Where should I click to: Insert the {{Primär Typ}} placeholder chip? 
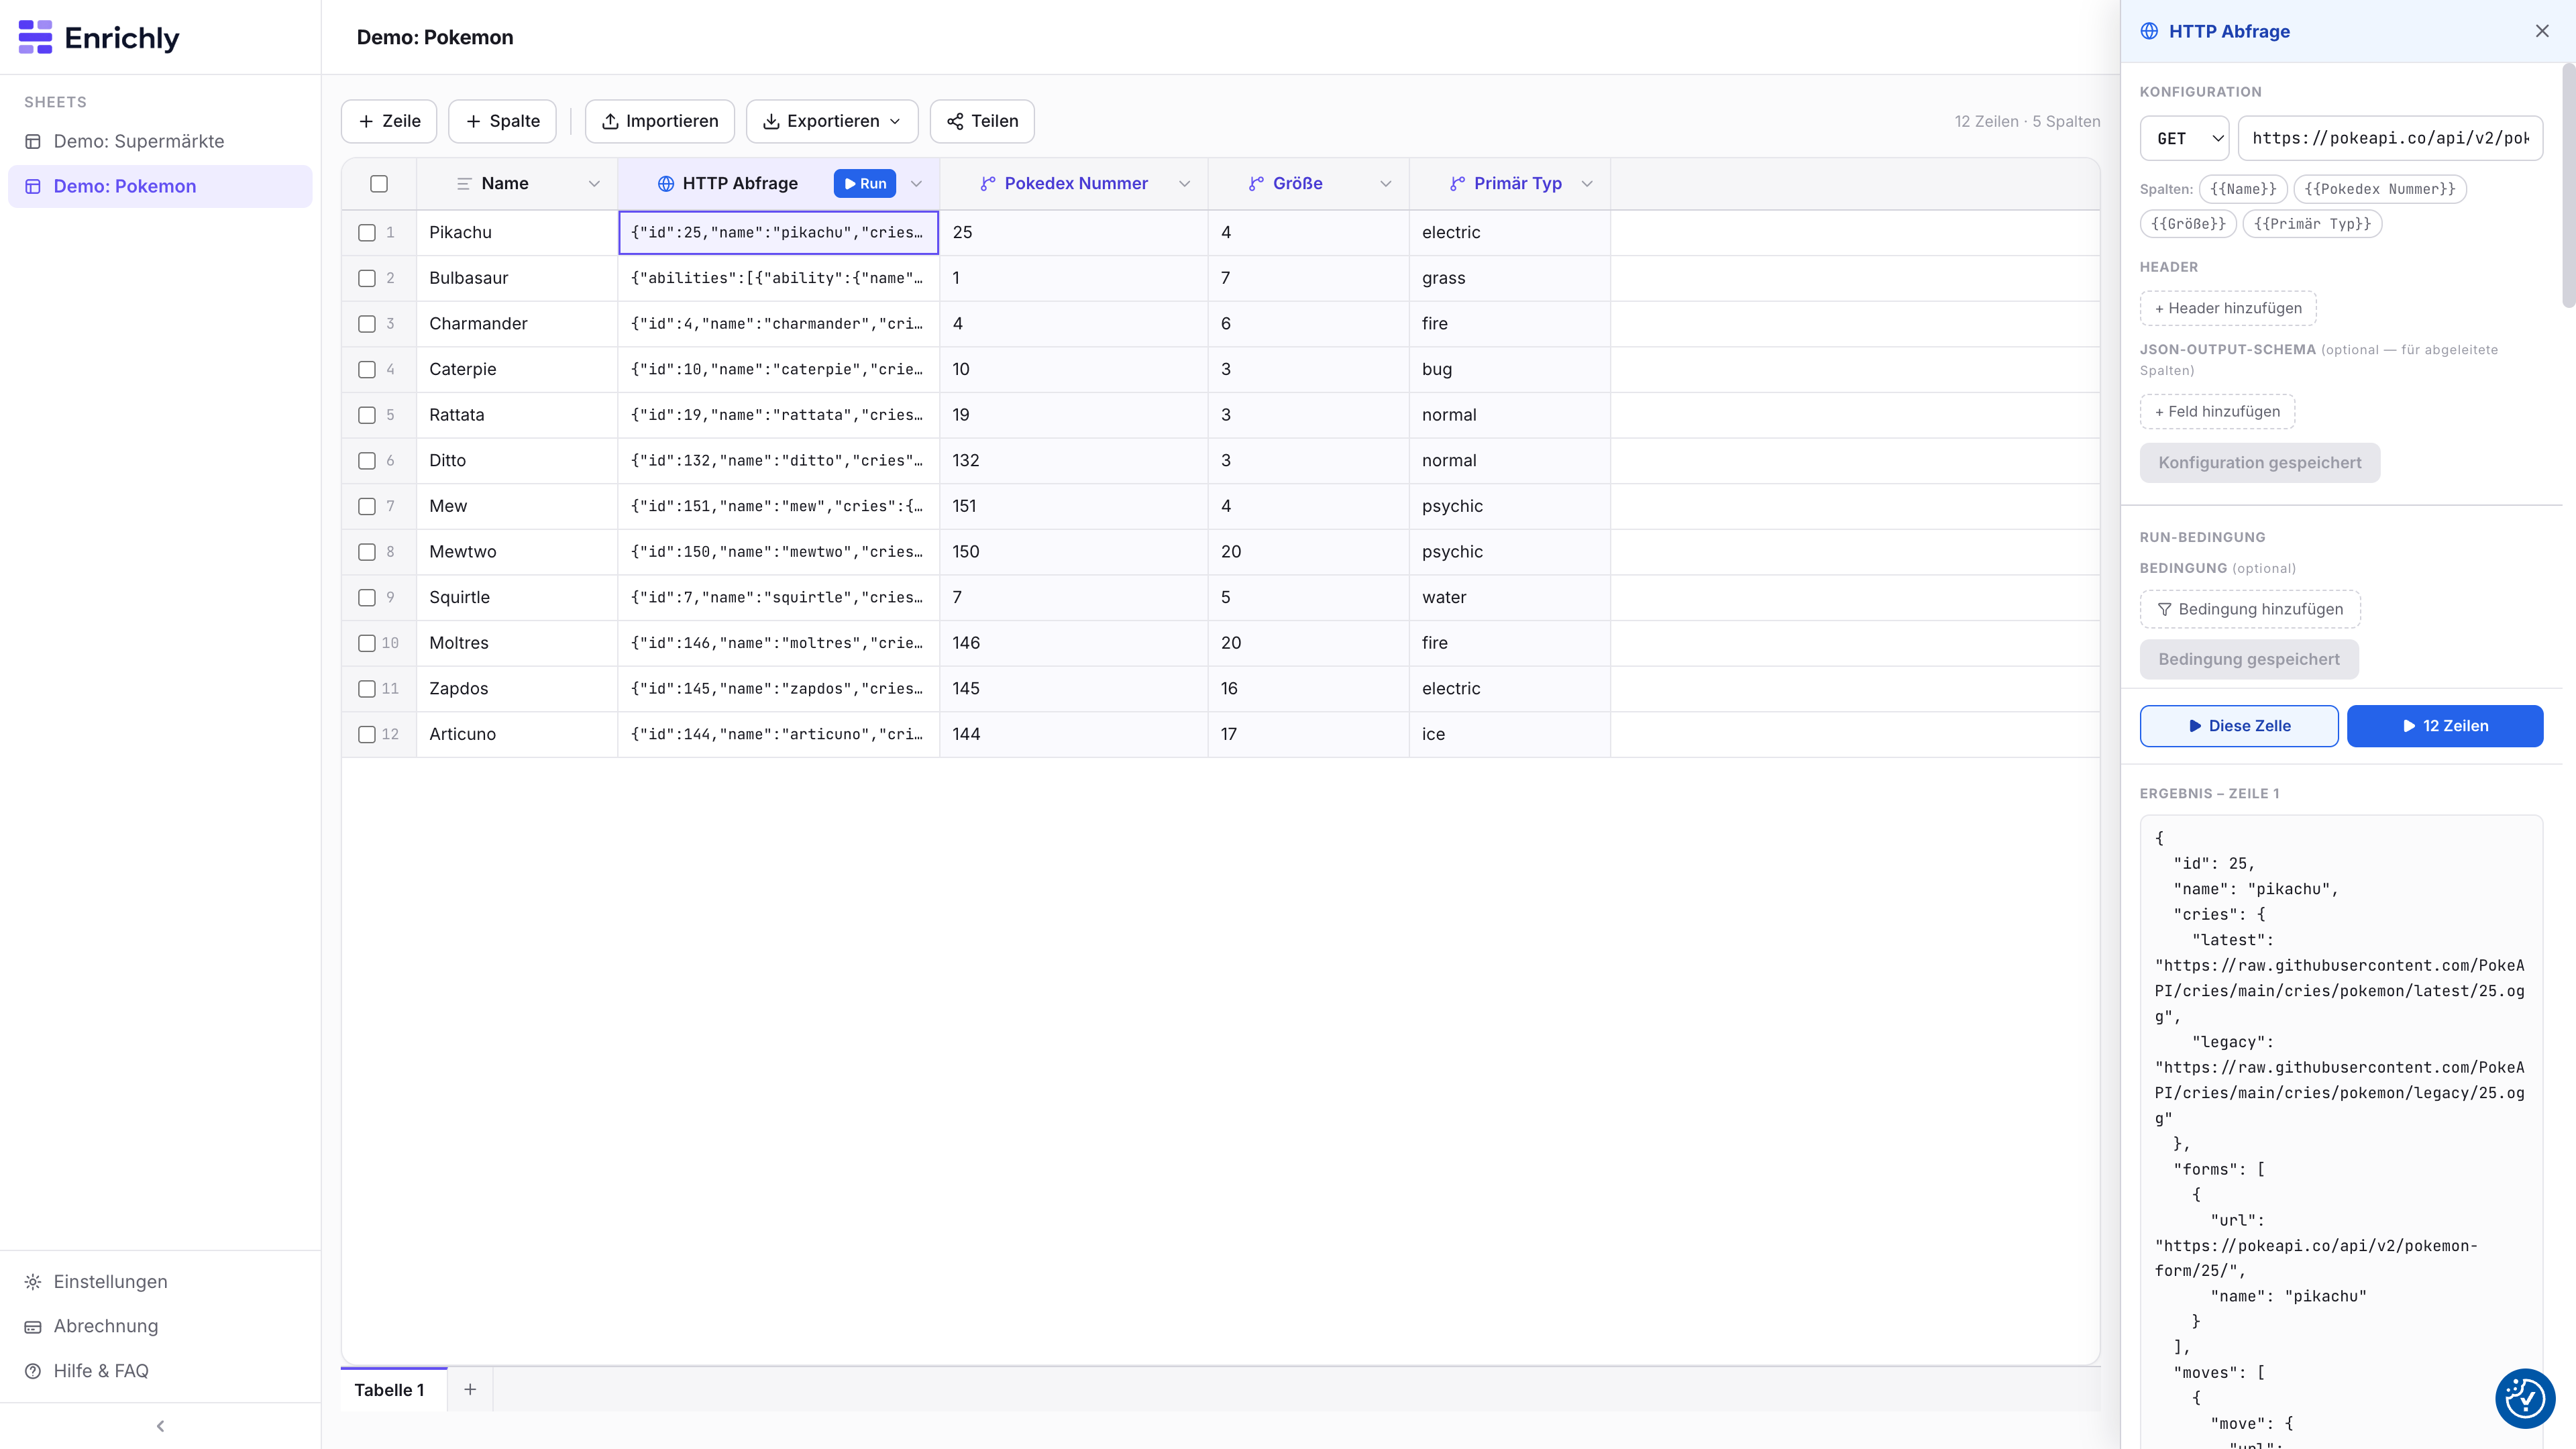(x=2312, y=224)
